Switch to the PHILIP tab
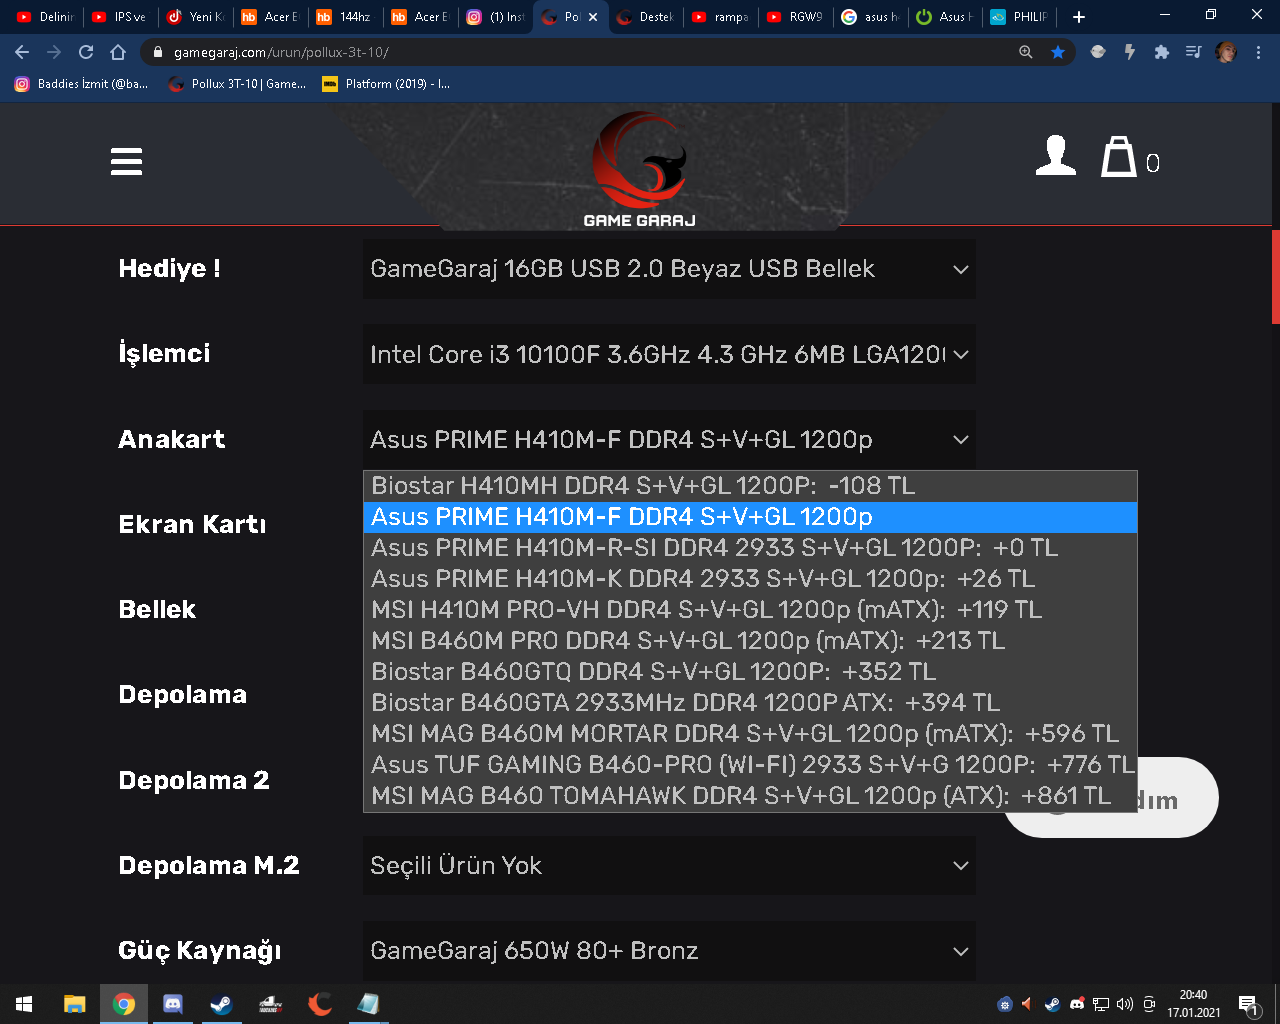 pos(1020,17)
